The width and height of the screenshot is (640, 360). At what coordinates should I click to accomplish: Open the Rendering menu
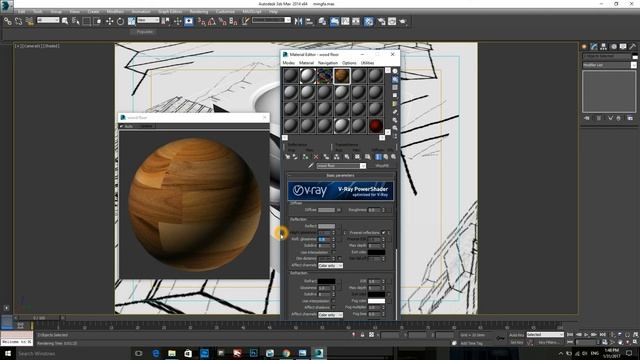(x=199, y=12)
